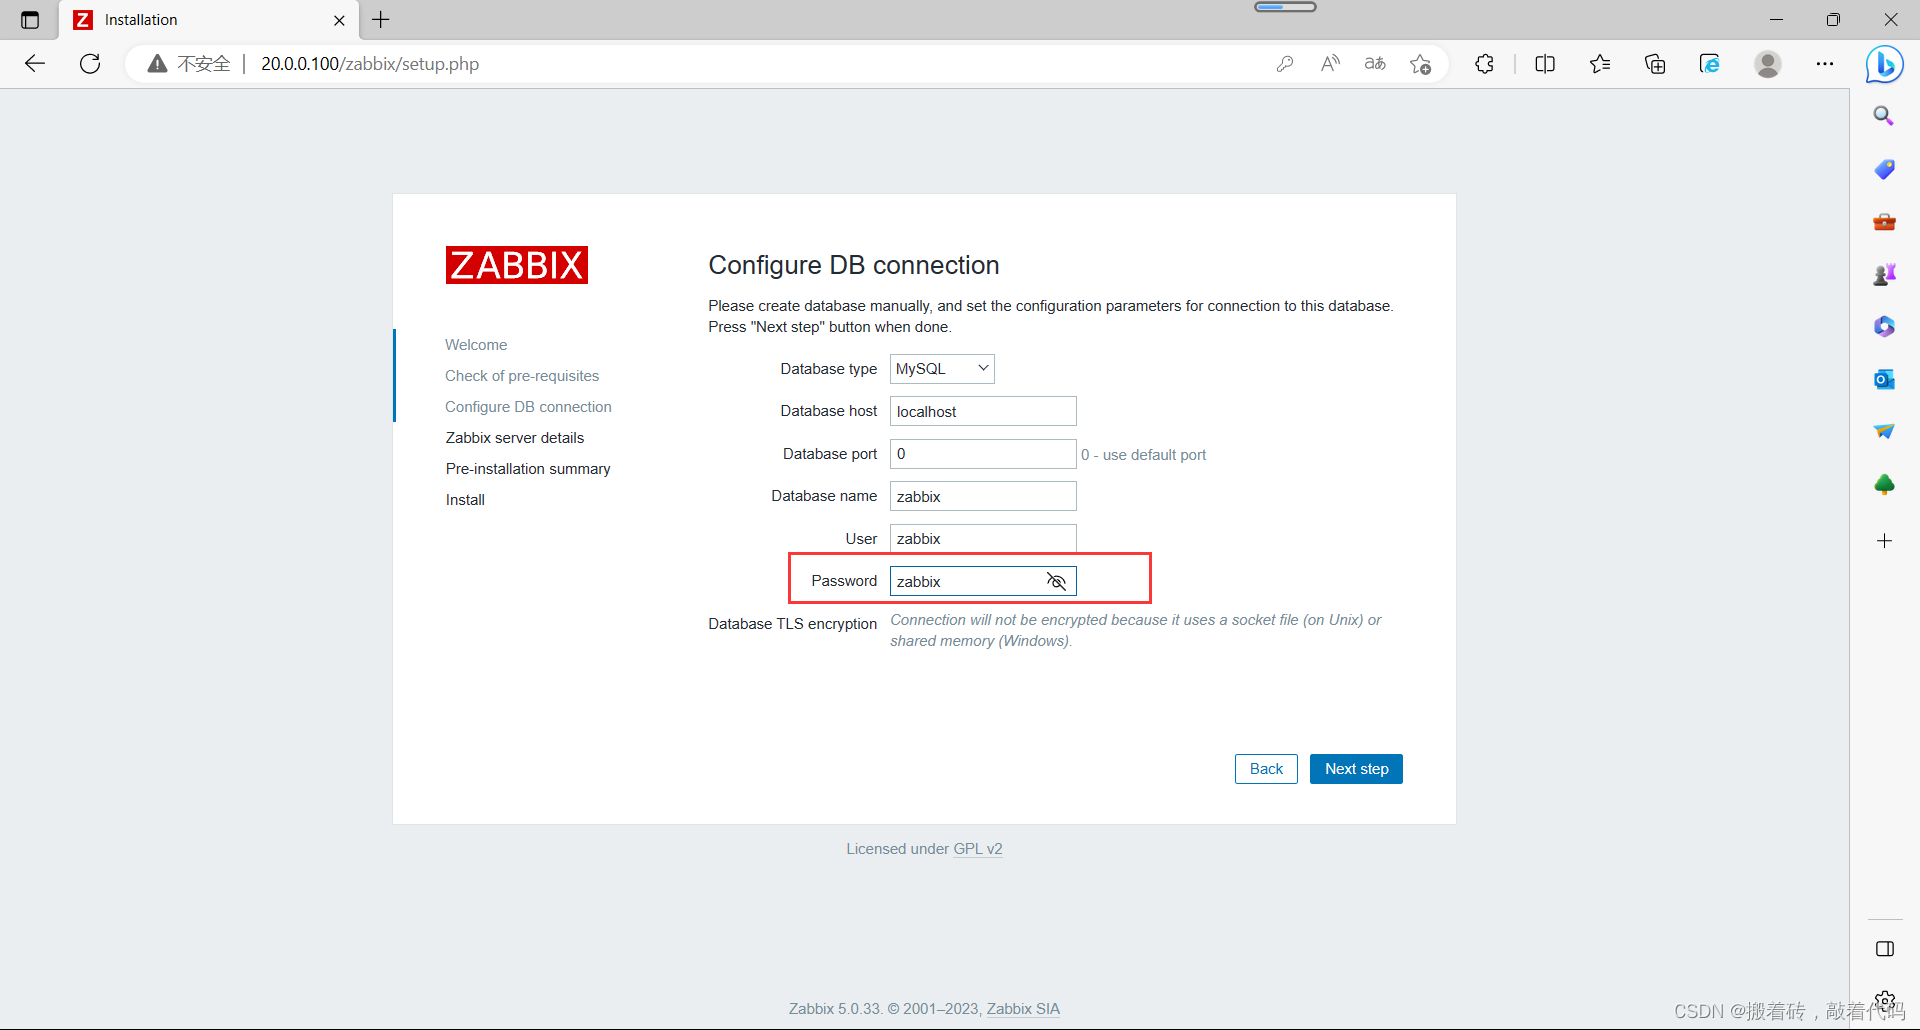Open the sidebar Games chess icon
Screen dimensions: 1920x1030
pos(1884,274)
